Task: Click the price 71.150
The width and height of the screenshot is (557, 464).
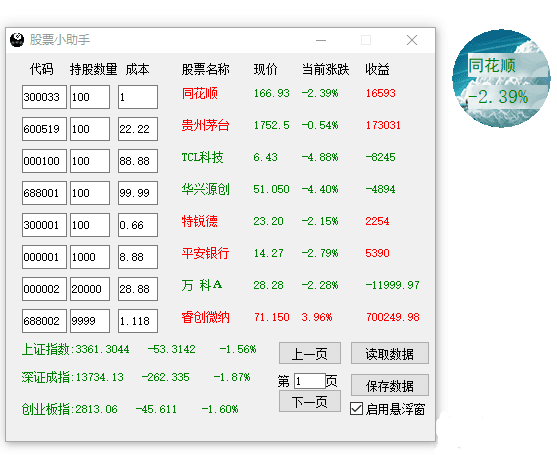Action: [x=271, y=317]
